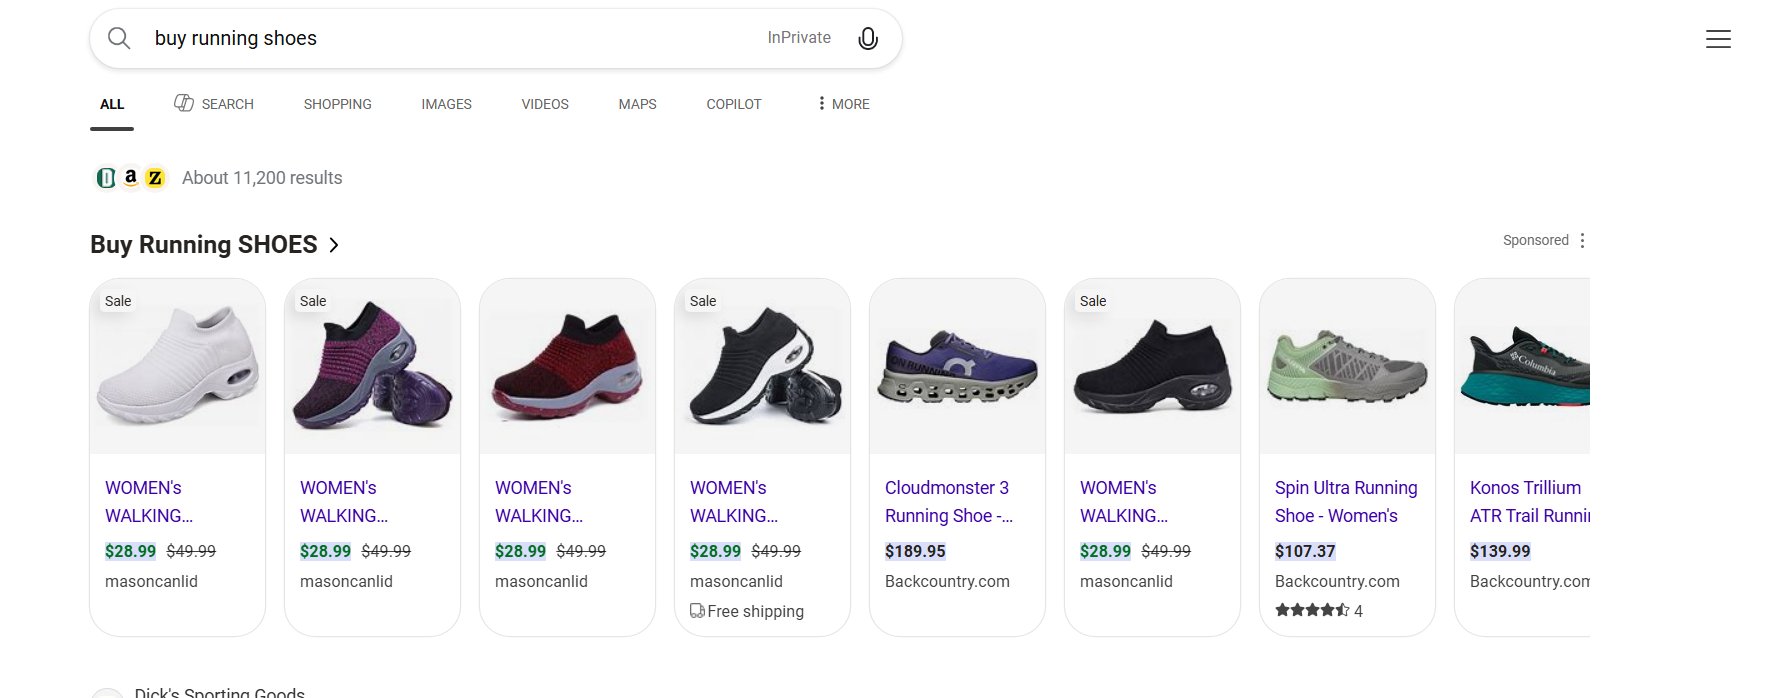Image resolution: width=1768 pixels, height=698 pixels.
Task: Click the $189.95 price
Action: pyautogui.click(x=915, y=551)
